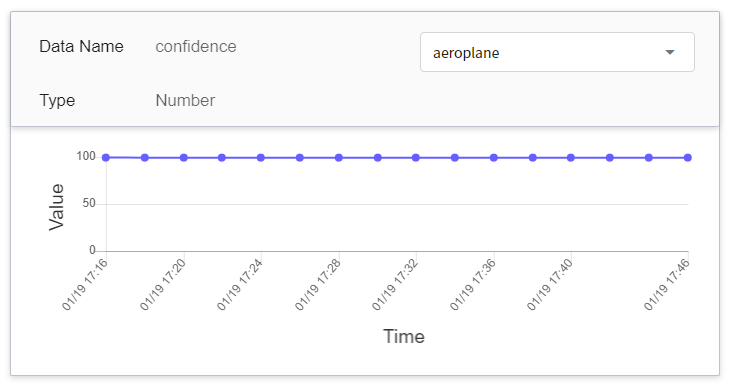This screenshot has height=385, width=730.
Task: Select the chart data point at 17:40
Action: tap(571, 158)
